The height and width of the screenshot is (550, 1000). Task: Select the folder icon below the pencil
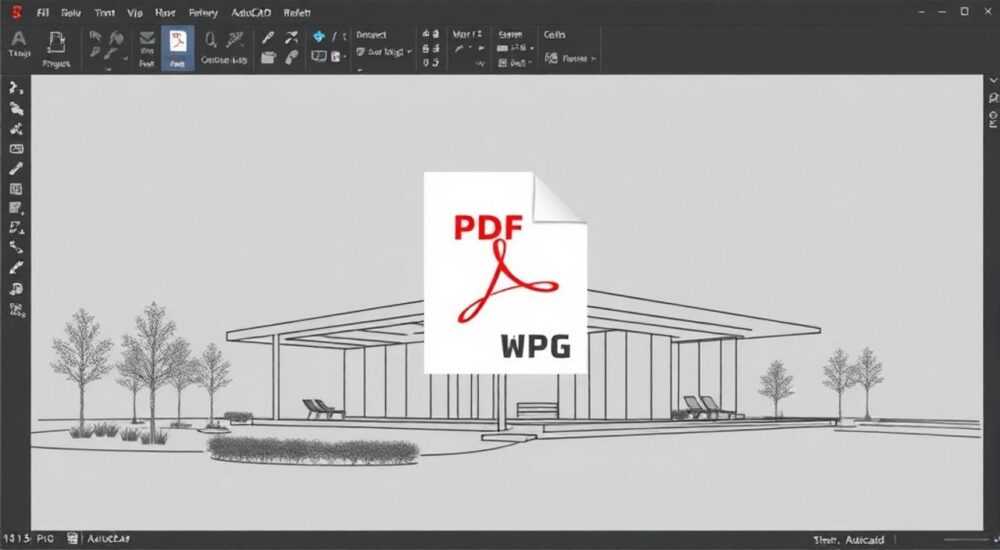[268, 57]
